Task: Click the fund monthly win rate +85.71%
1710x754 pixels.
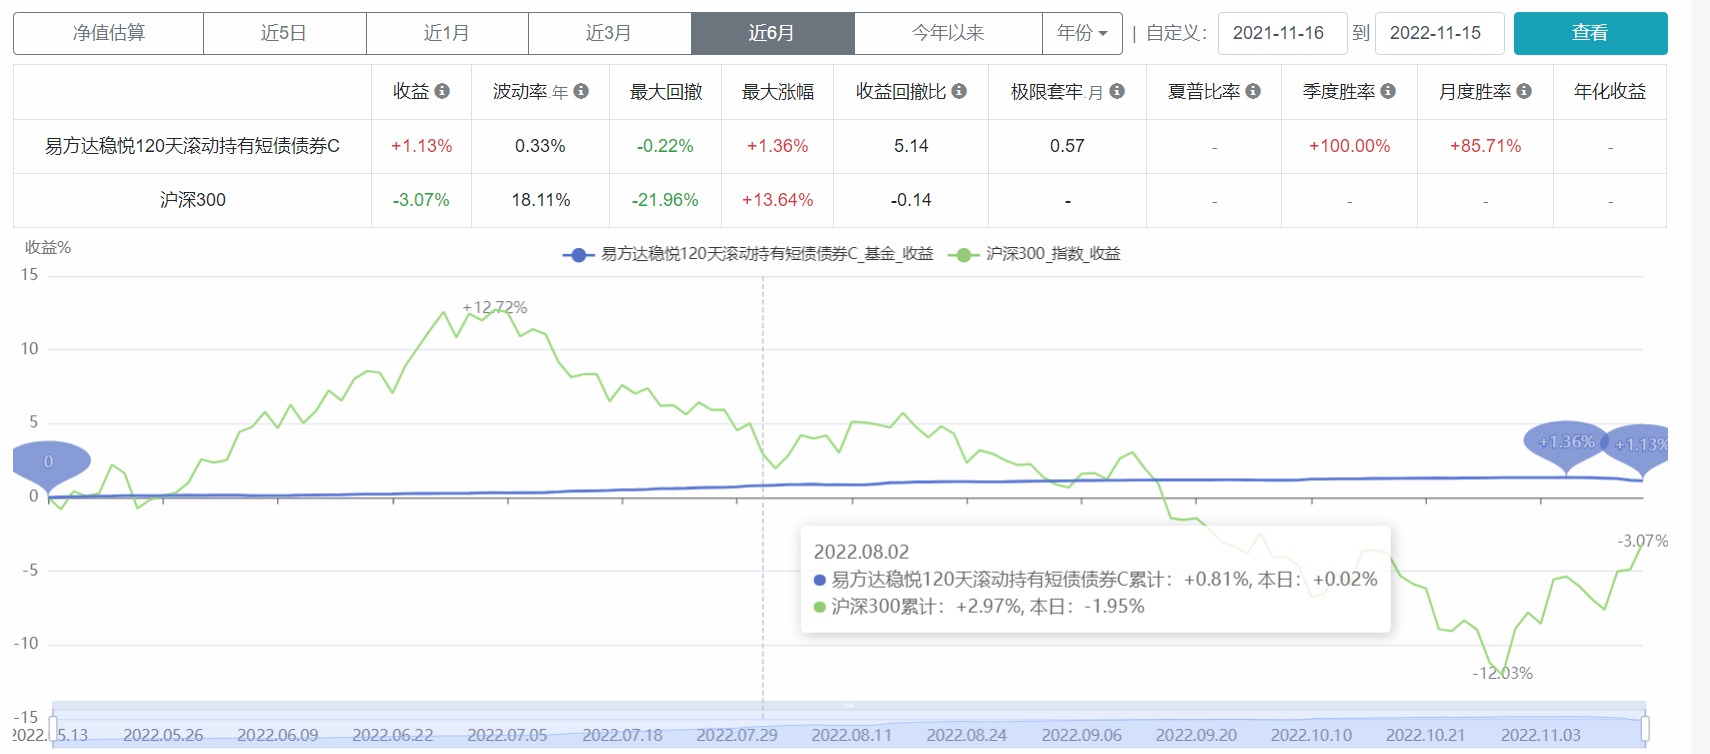Action: click(1485, 146)
